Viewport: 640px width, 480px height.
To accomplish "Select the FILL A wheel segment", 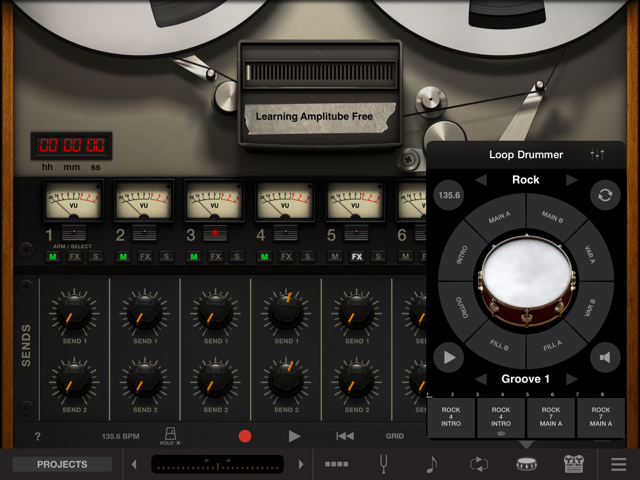I will (x=553, y=346).
